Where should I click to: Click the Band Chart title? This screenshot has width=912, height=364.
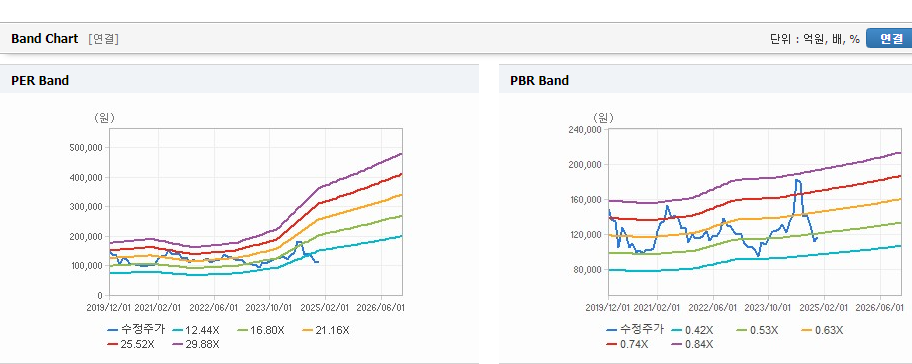point(44,39)
